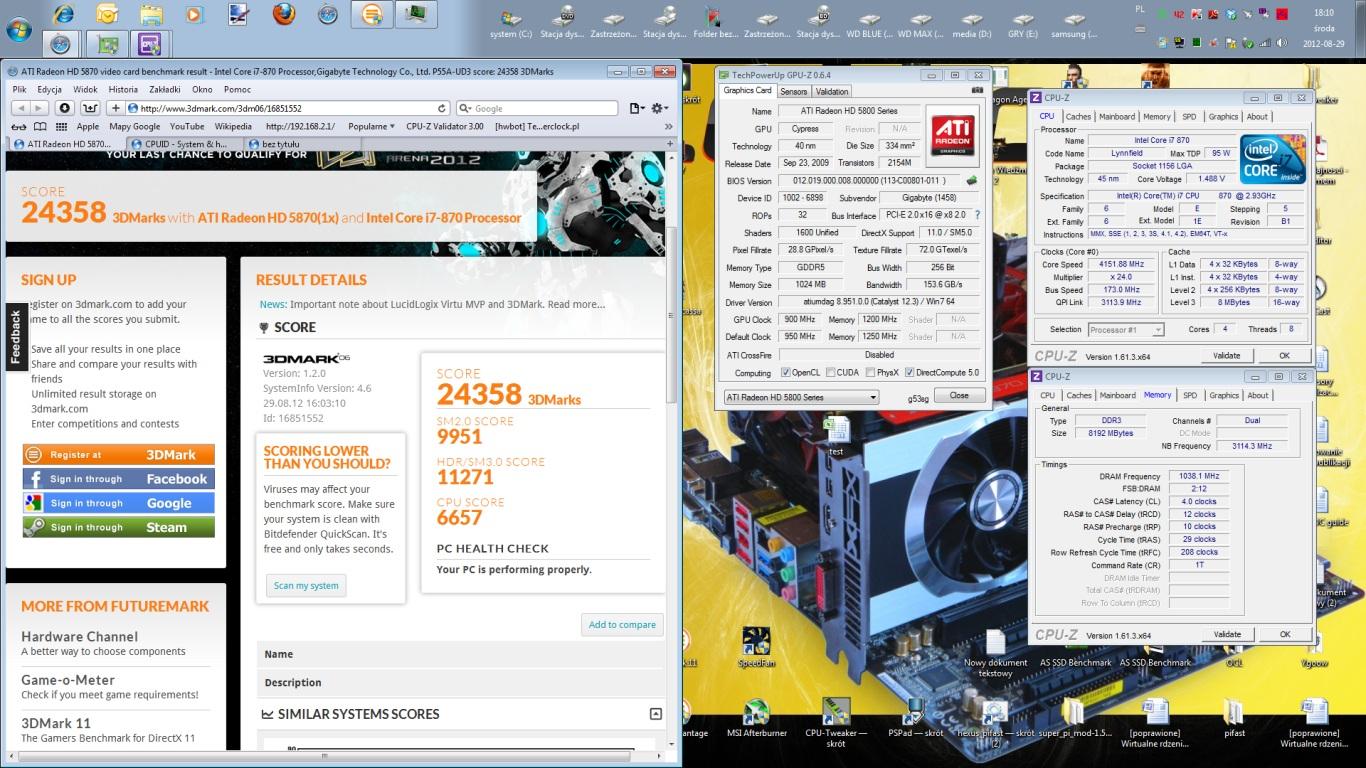Image resolution: width=1366 pixels, height=768 pixels.
Task: Open system (C:) drive toolbar icon
Action: pyautogui.click(x=511, y=24)
